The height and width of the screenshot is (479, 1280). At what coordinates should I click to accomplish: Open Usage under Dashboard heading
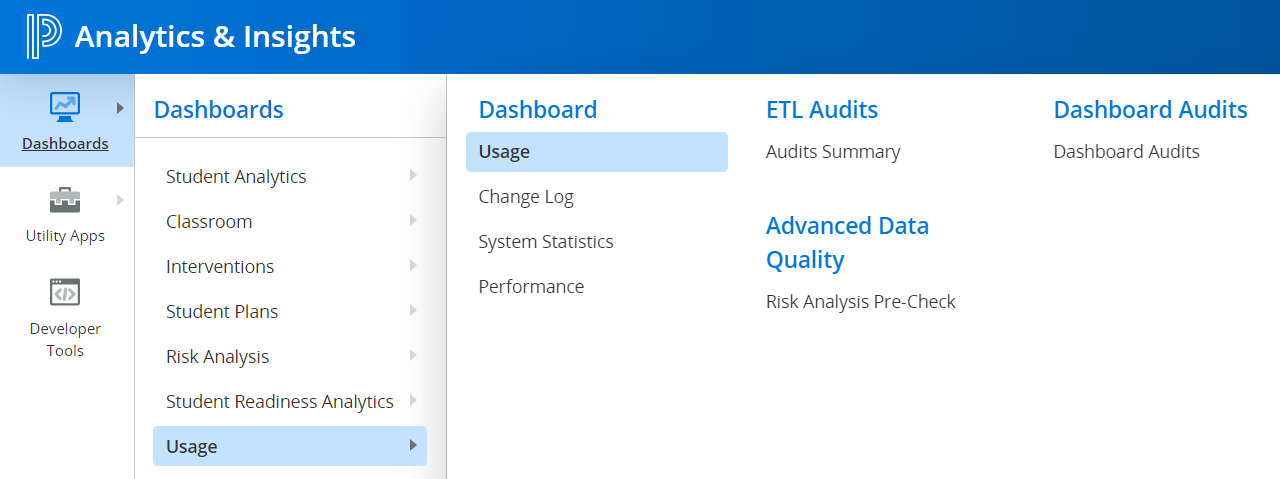pos(504,152)
